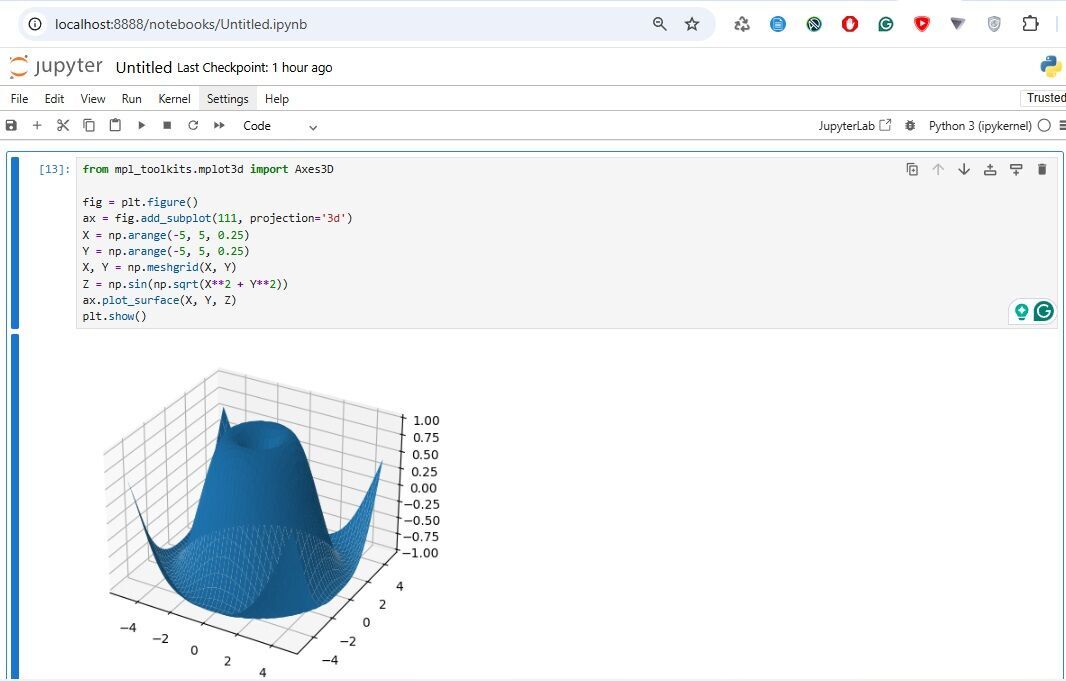Restart the kernel with the circular arrow
This screenshot has width=1066, height=681.
click(193, 126)
